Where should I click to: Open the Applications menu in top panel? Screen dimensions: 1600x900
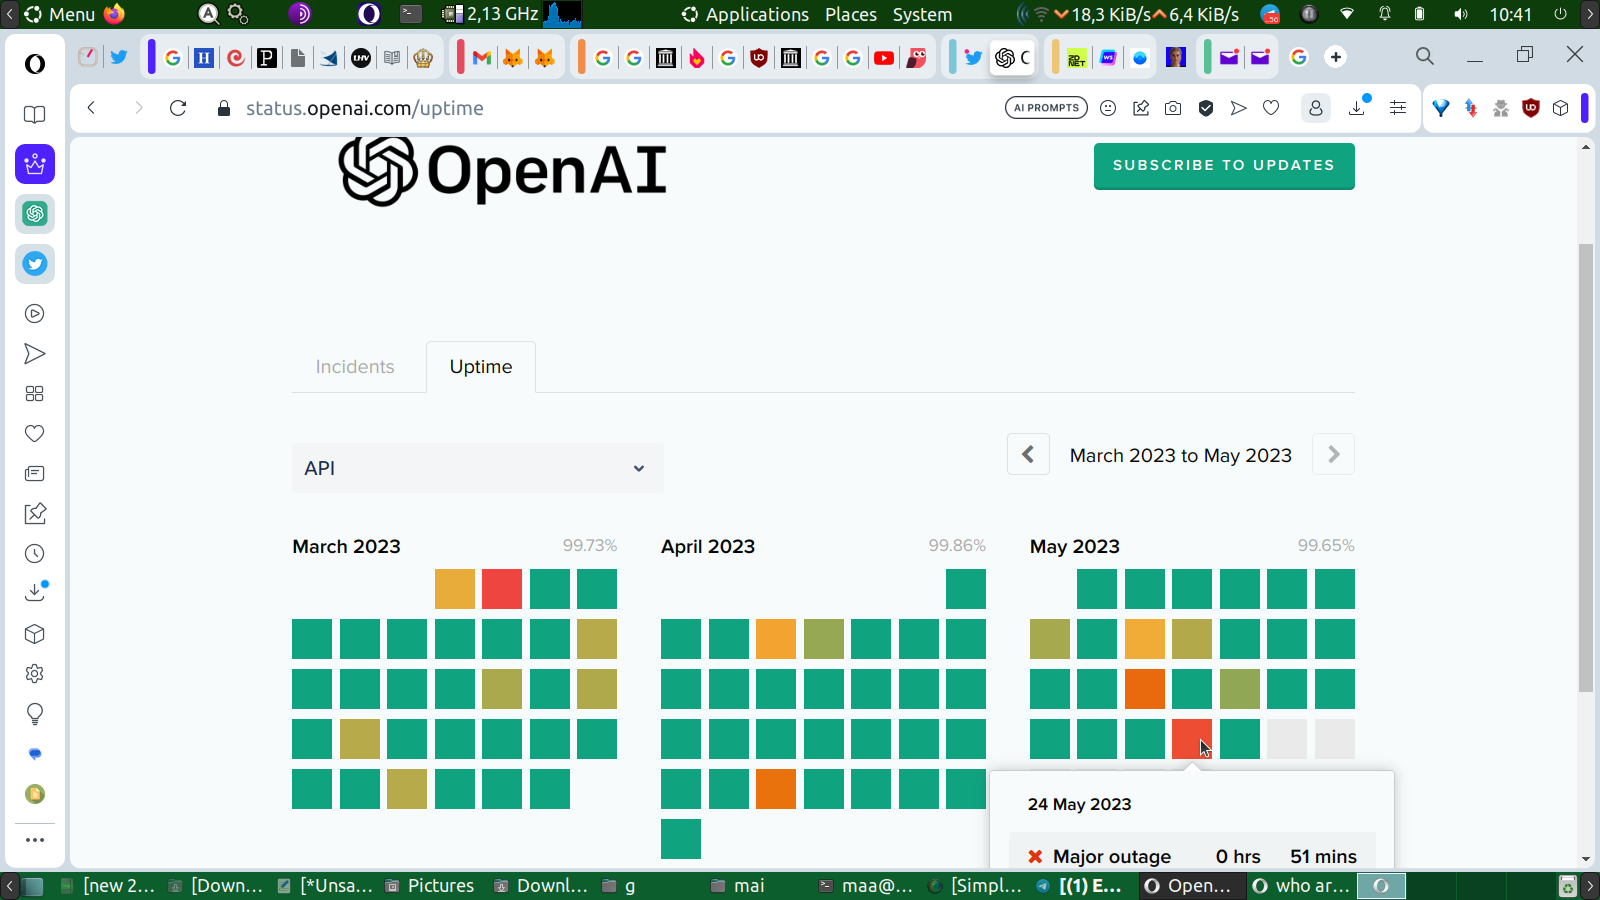745,14
